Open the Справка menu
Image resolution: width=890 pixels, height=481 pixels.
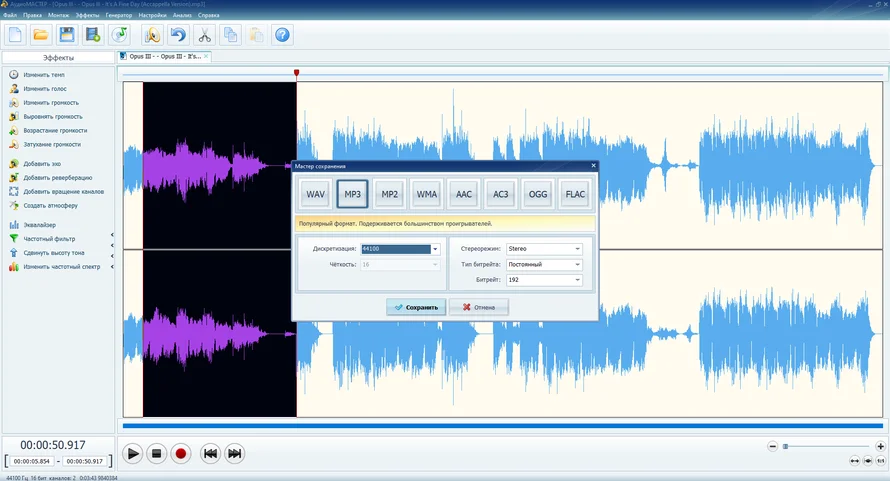click(x=208, y=15)
